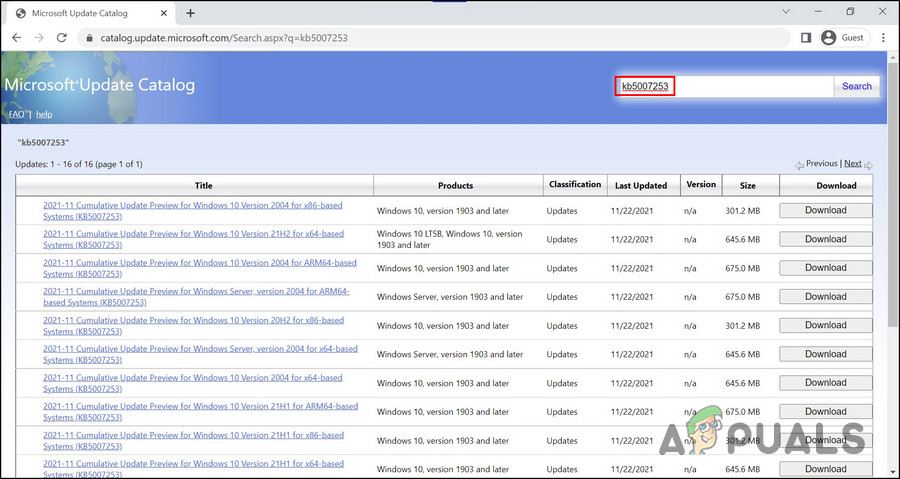Download the Version 21H2 x64 update
Screen dimensions: 900x479
(x=825, y=239)
